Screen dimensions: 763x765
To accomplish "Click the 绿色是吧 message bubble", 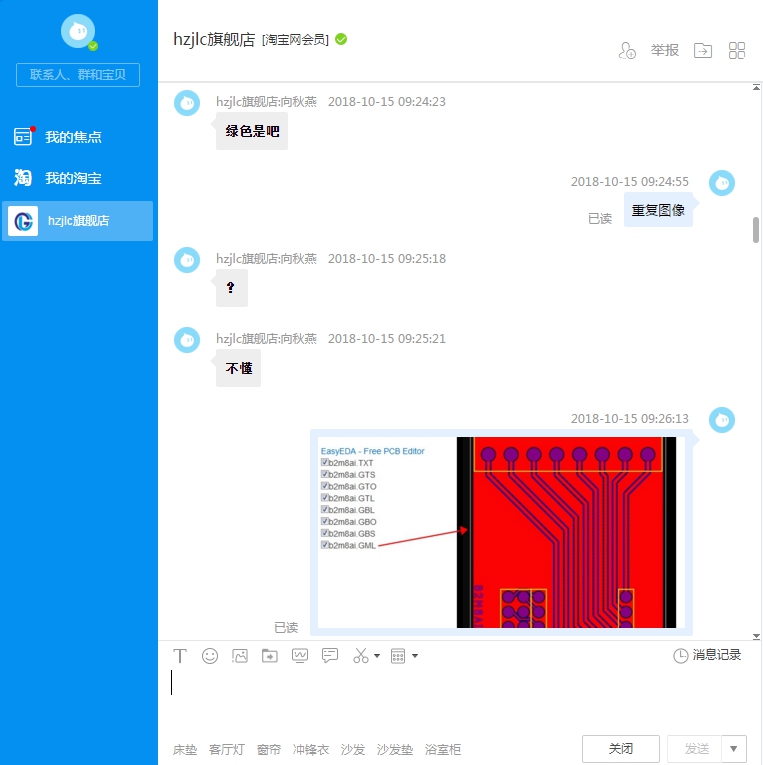I will [252, 131].
